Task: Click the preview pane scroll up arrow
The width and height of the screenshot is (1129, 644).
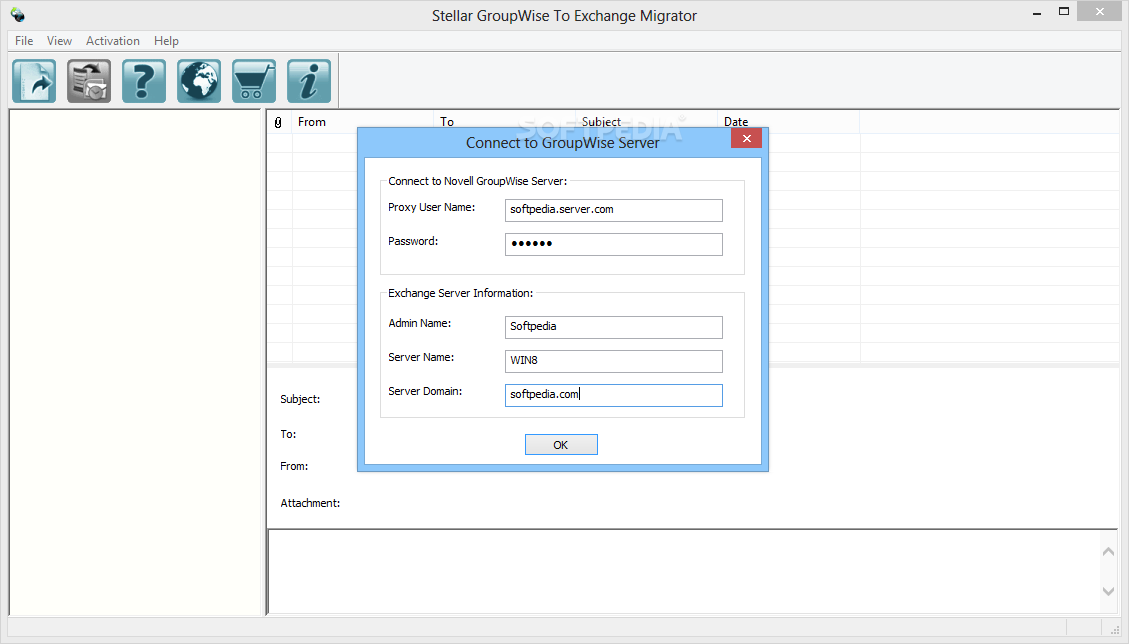Action: [1108, 552]
